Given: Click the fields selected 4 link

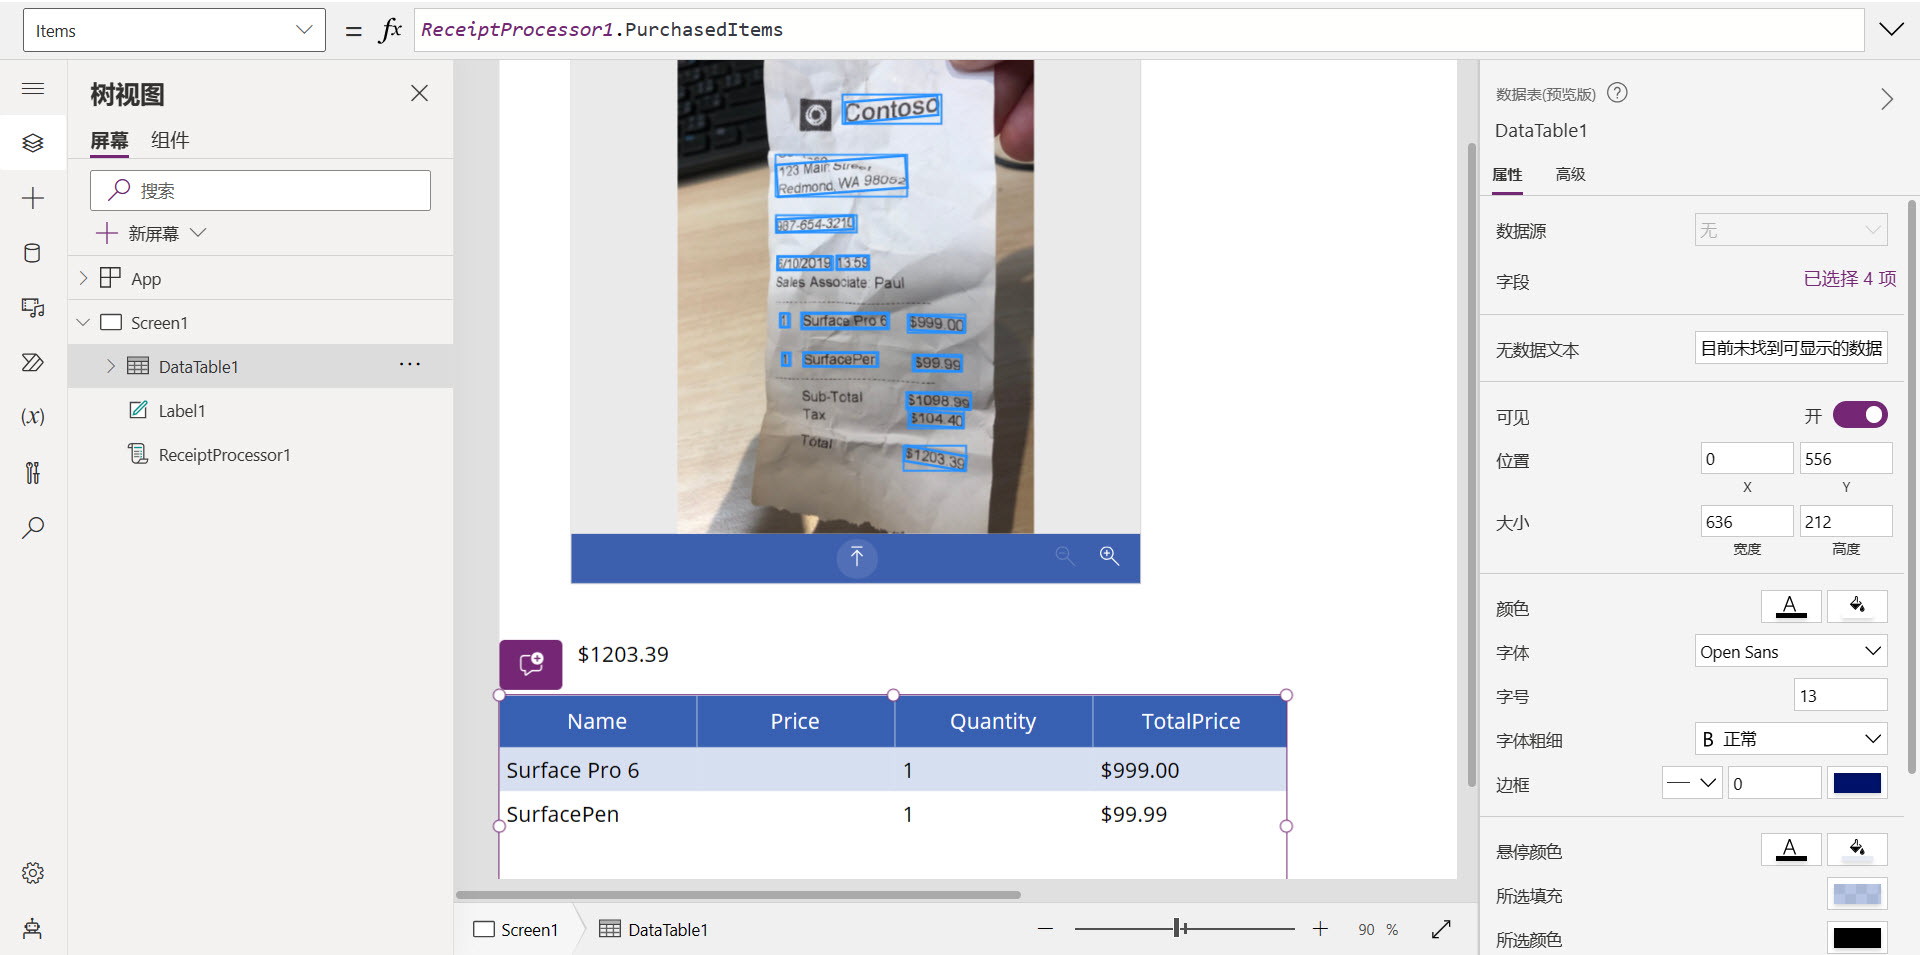Looking at the screenshot, I should coord(1850,279).
